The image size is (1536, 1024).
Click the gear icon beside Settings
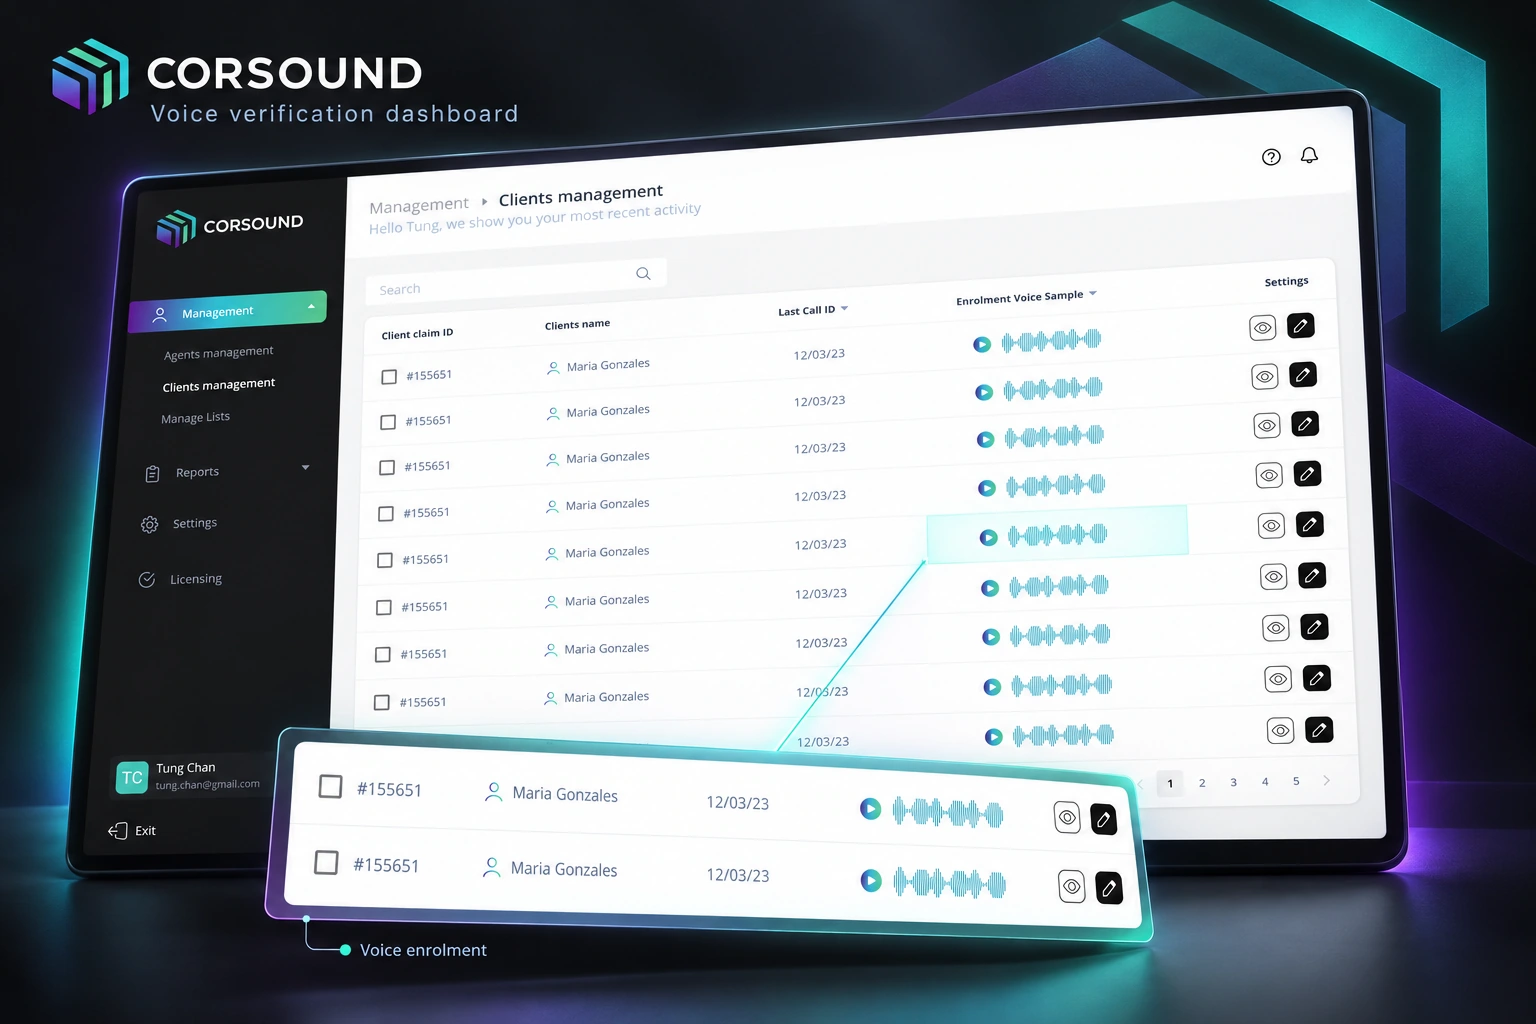click(149, 524)
